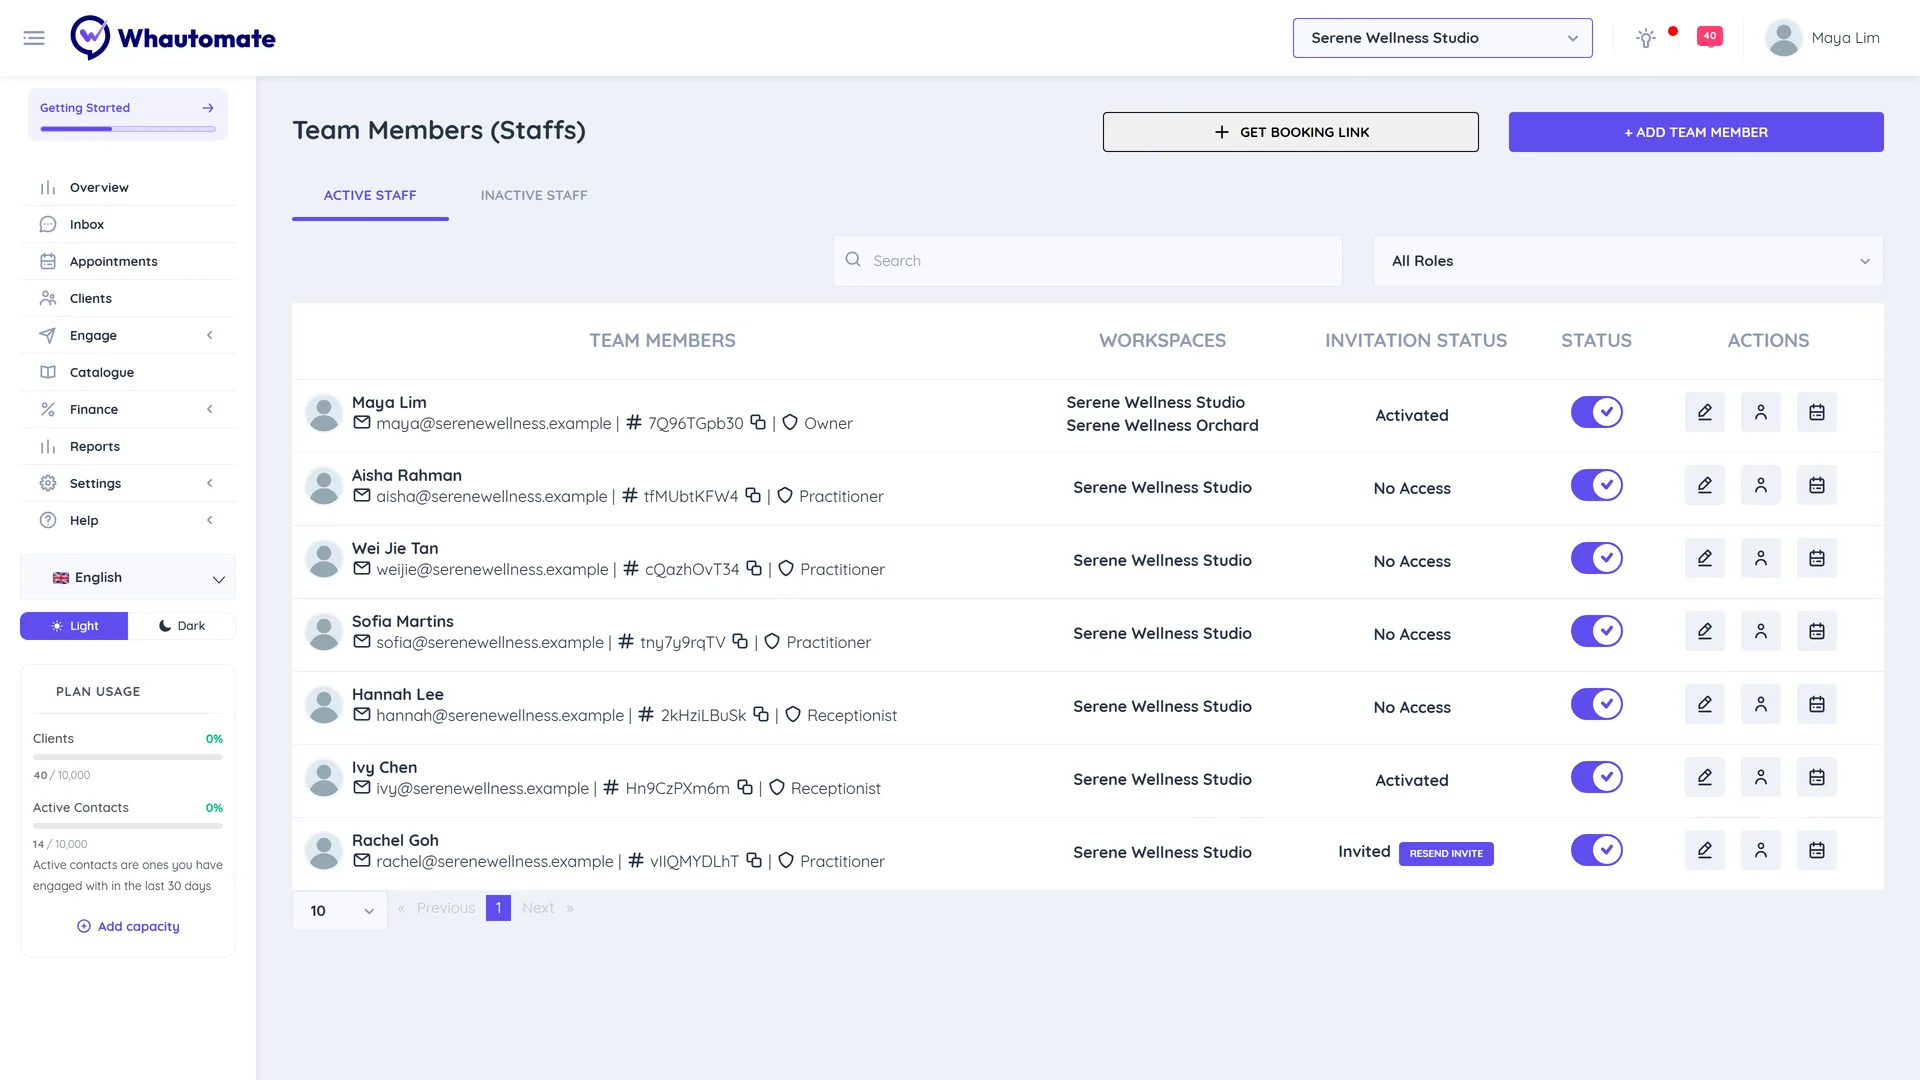Screen dimensions: 1920x1080
Task: Open Aisha Rahman's calendar icon
Action: [1817, 485]
